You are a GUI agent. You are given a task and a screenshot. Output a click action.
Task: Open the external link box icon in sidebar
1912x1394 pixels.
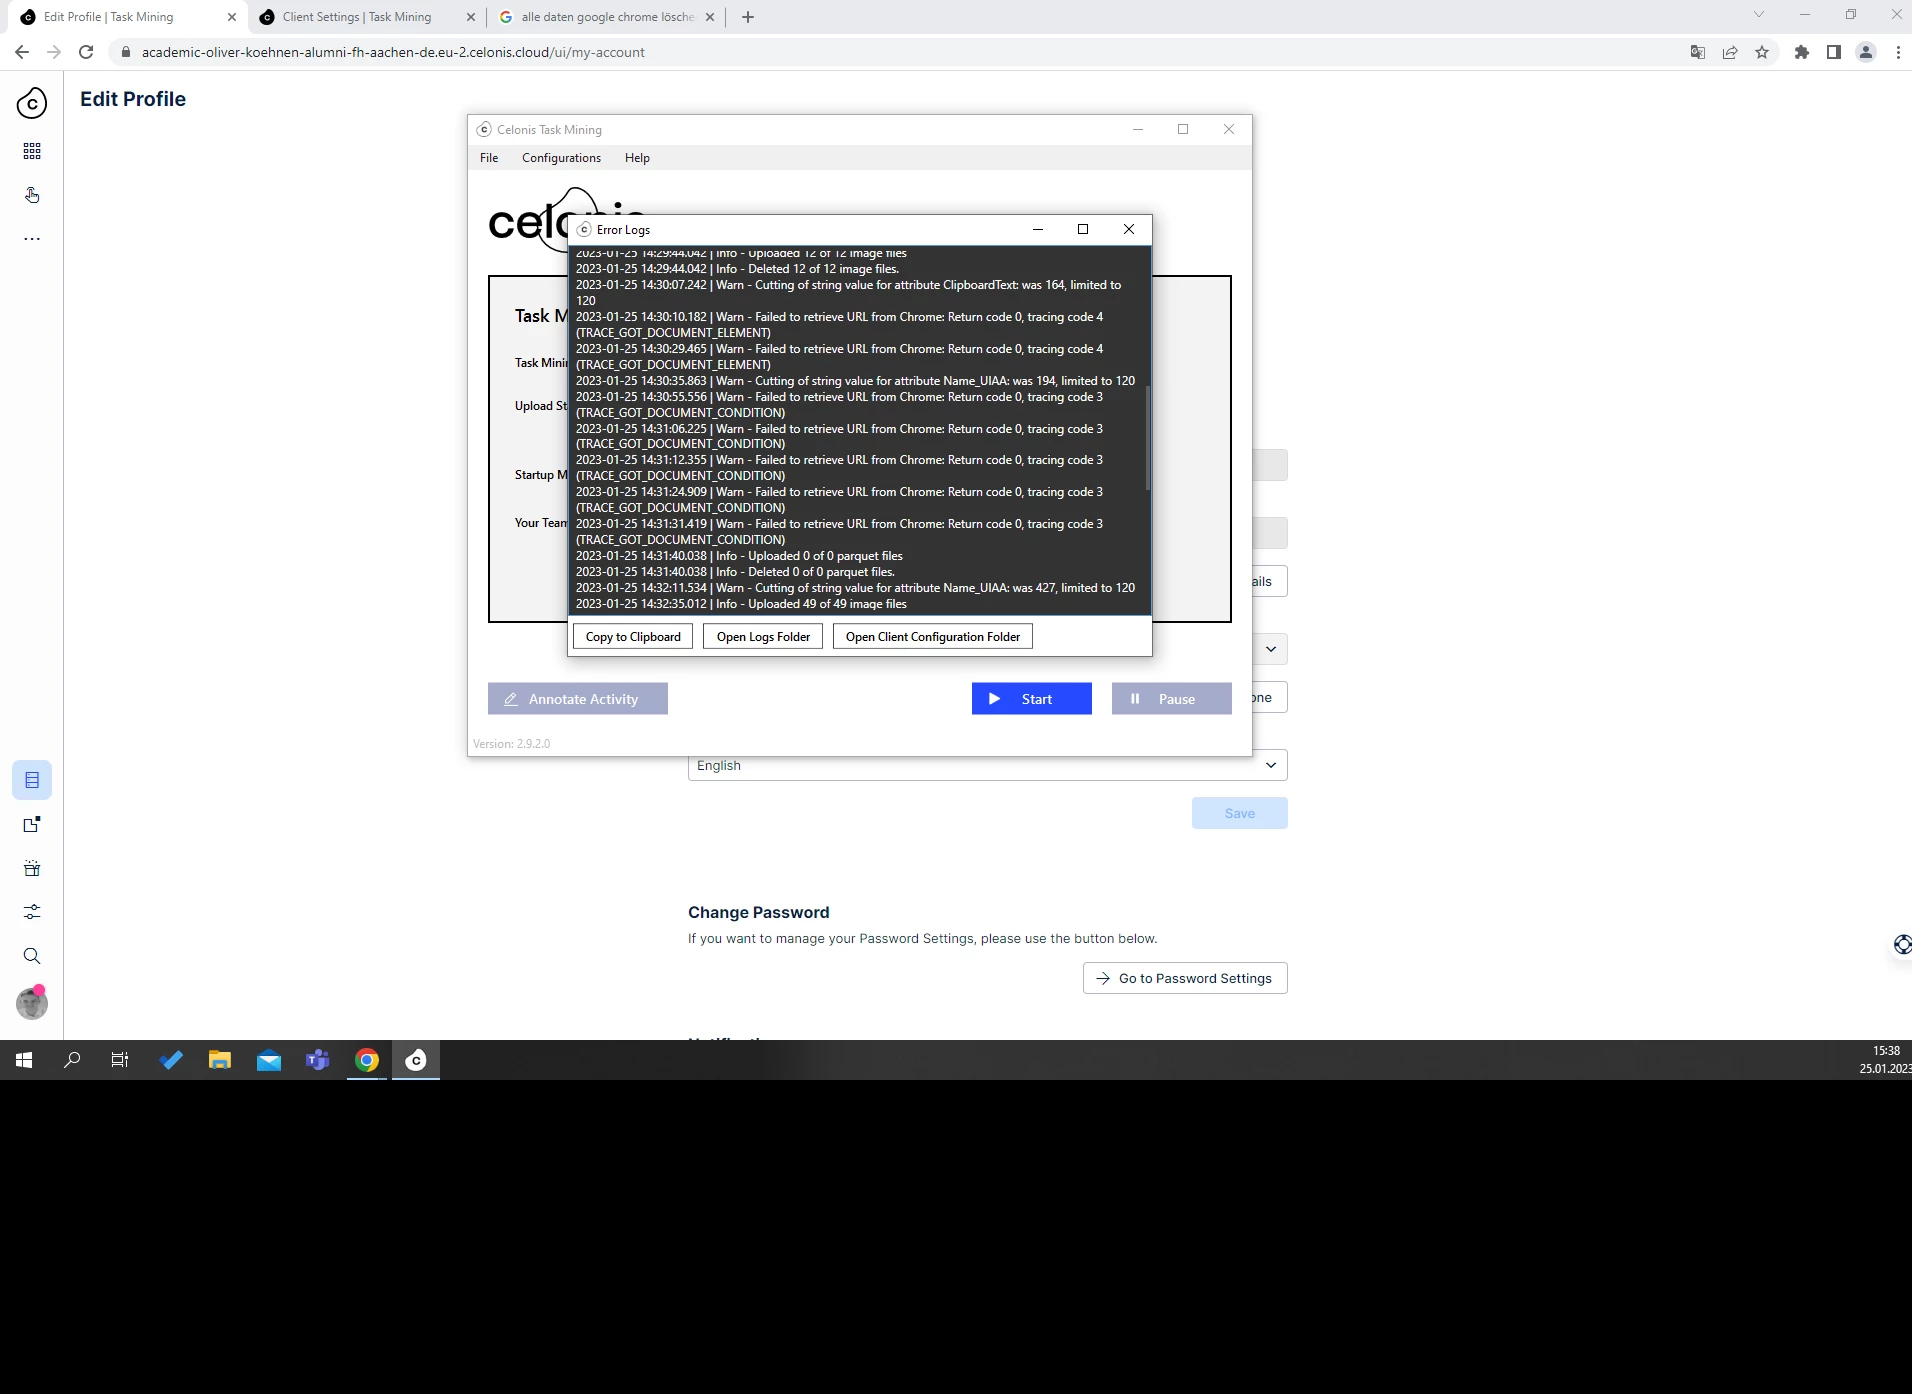pyautogui.click(x=32, y=824)
